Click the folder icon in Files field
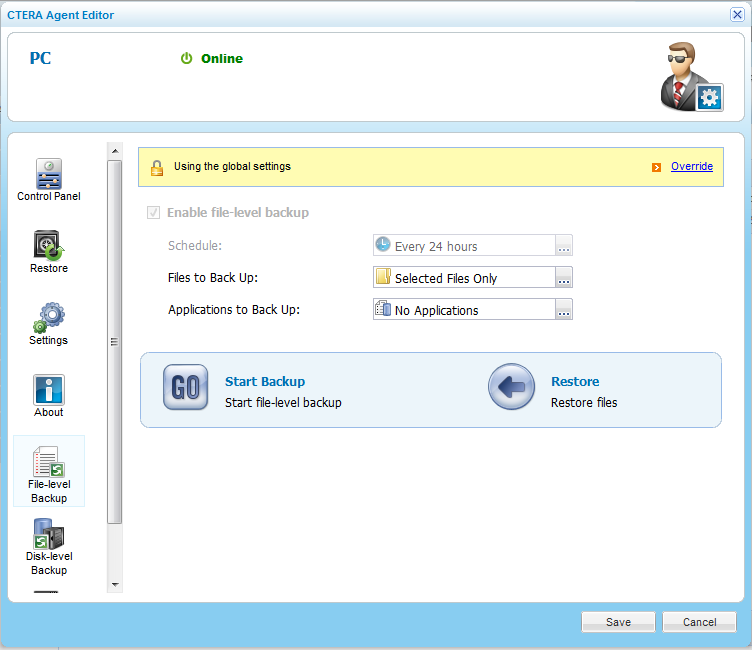The width and height of the screenshot is (752, 650). pos(383,276)
